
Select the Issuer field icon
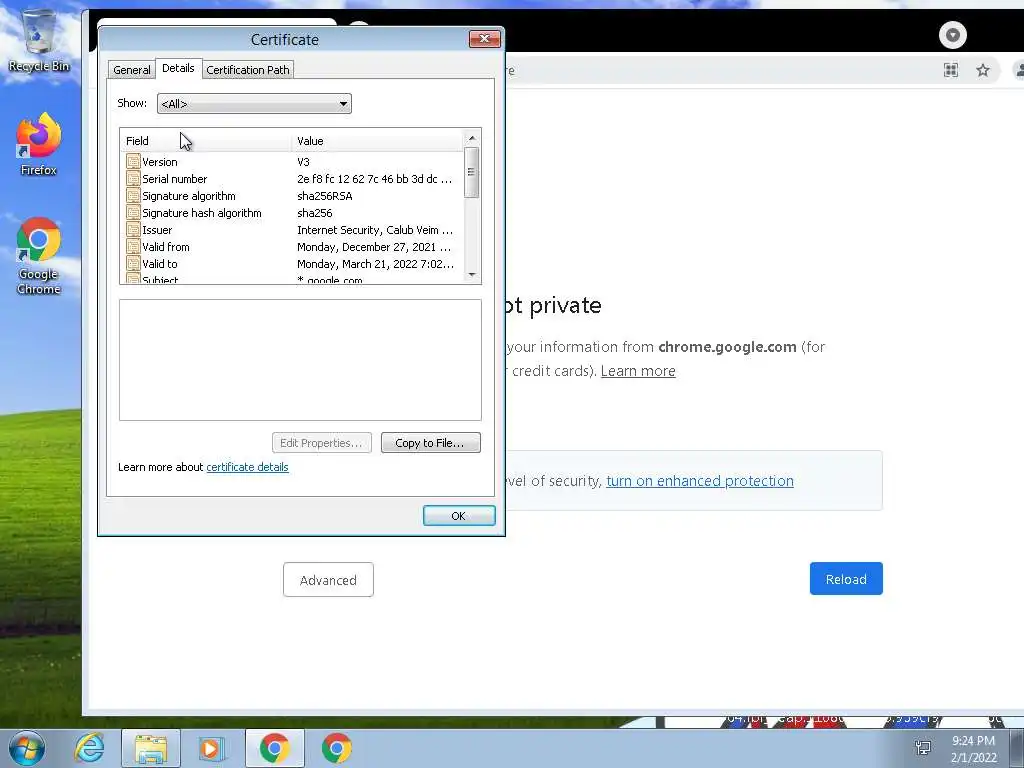pos(133,229)
